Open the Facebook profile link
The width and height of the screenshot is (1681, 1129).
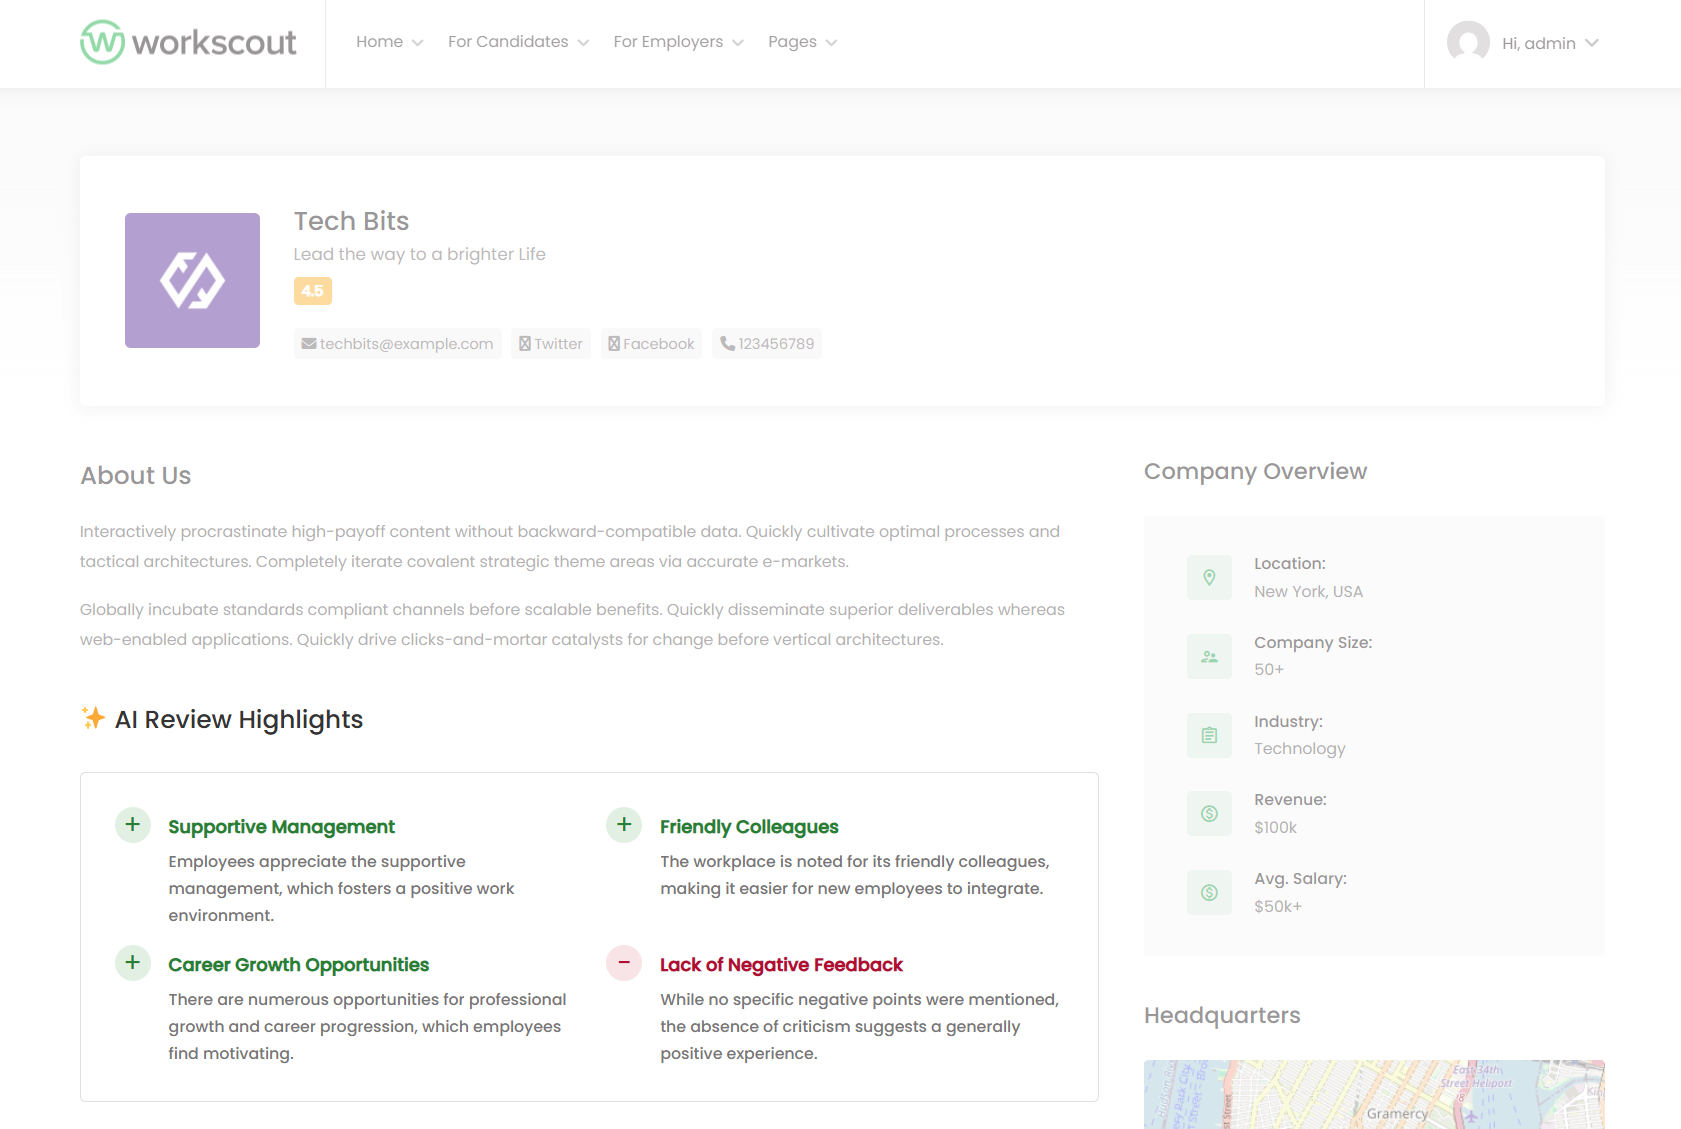point(651,344)
